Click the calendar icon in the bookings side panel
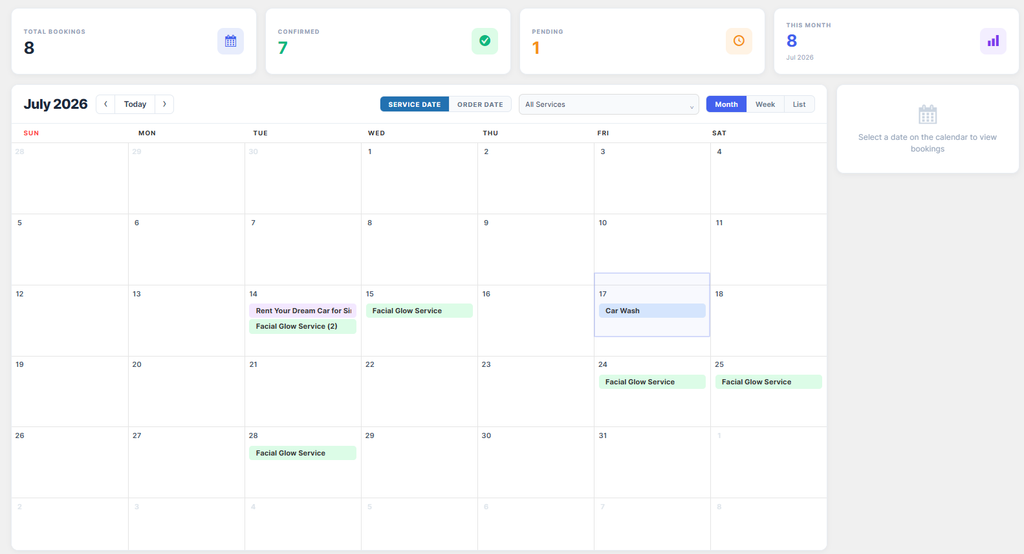Viewport: 1024px width, 554px height. tap(927, 115)
